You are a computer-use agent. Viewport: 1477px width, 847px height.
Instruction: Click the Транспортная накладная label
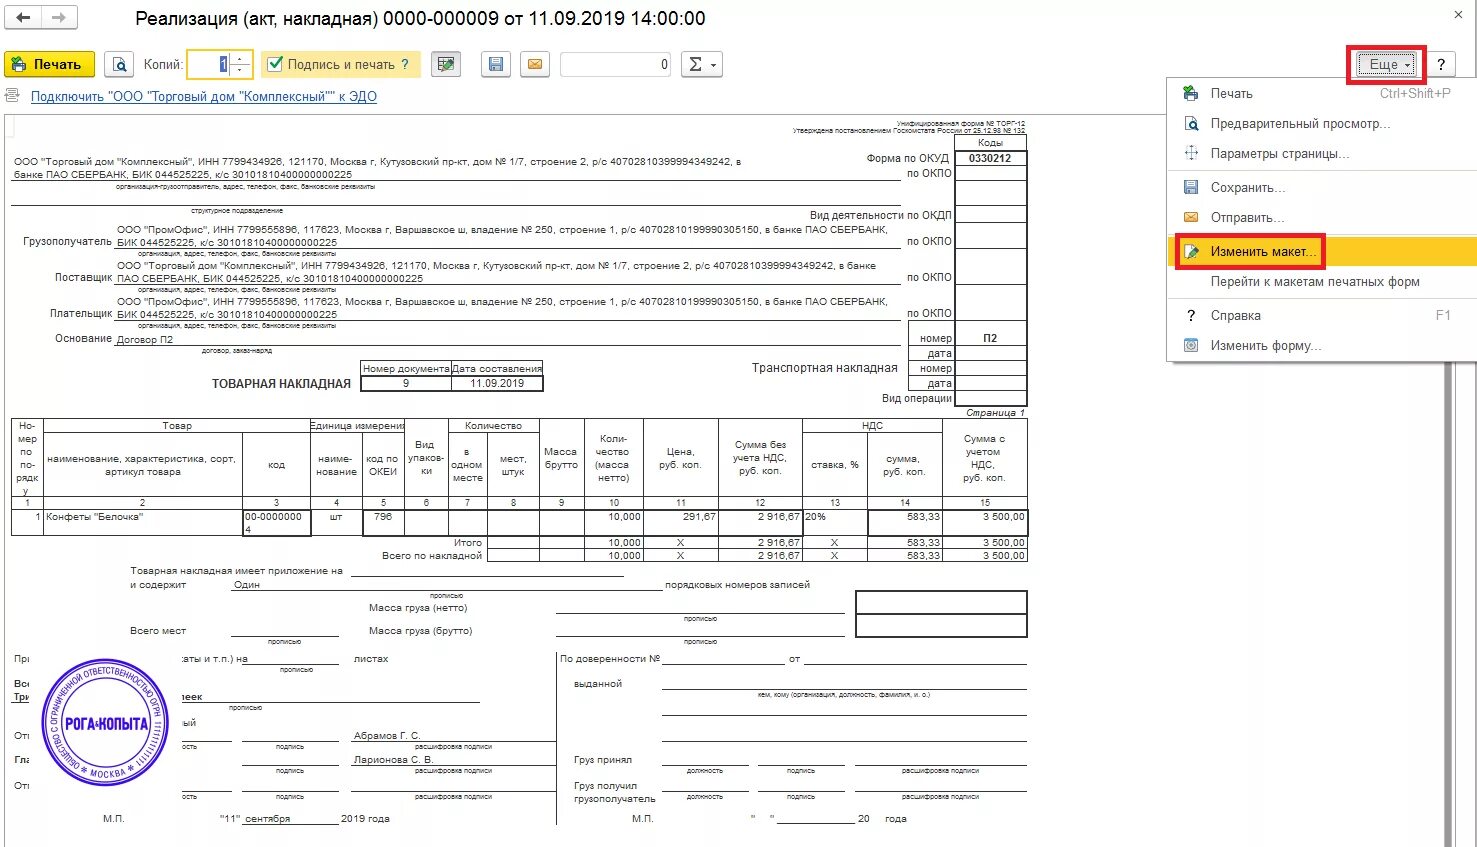pyautogui.click(x=825, y=368)
